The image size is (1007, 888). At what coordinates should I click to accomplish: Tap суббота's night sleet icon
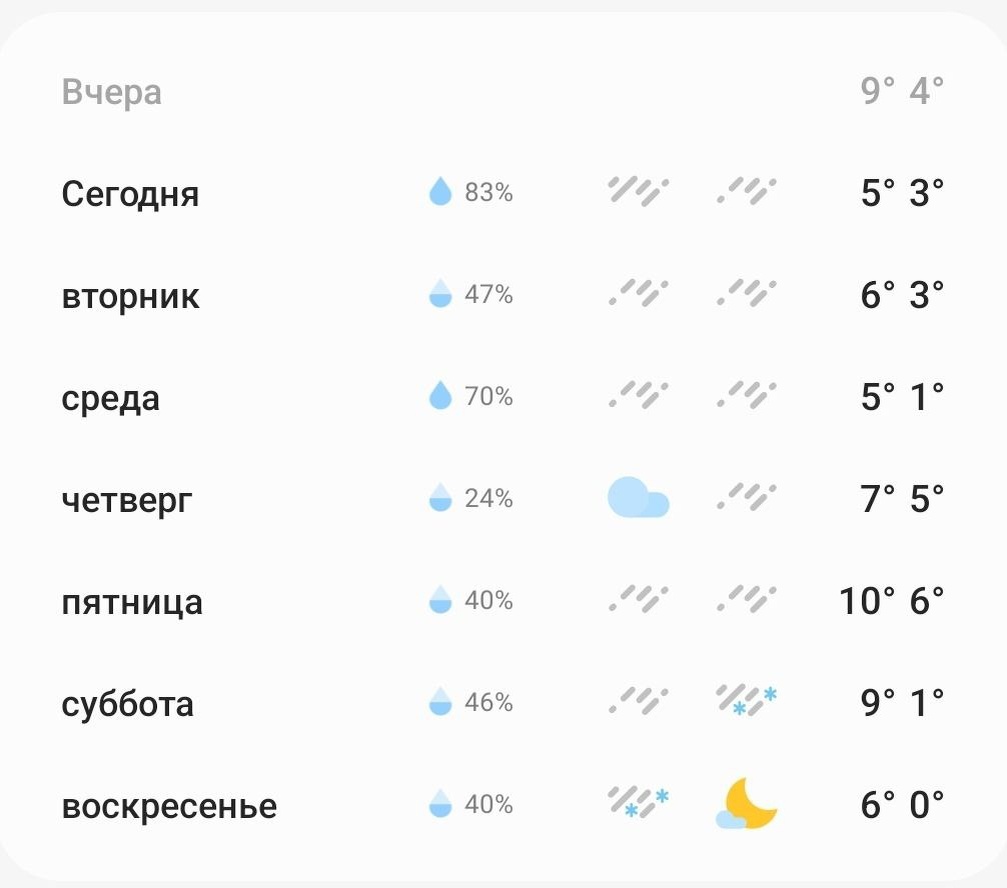pyautogui.click(x=746, y=701)
